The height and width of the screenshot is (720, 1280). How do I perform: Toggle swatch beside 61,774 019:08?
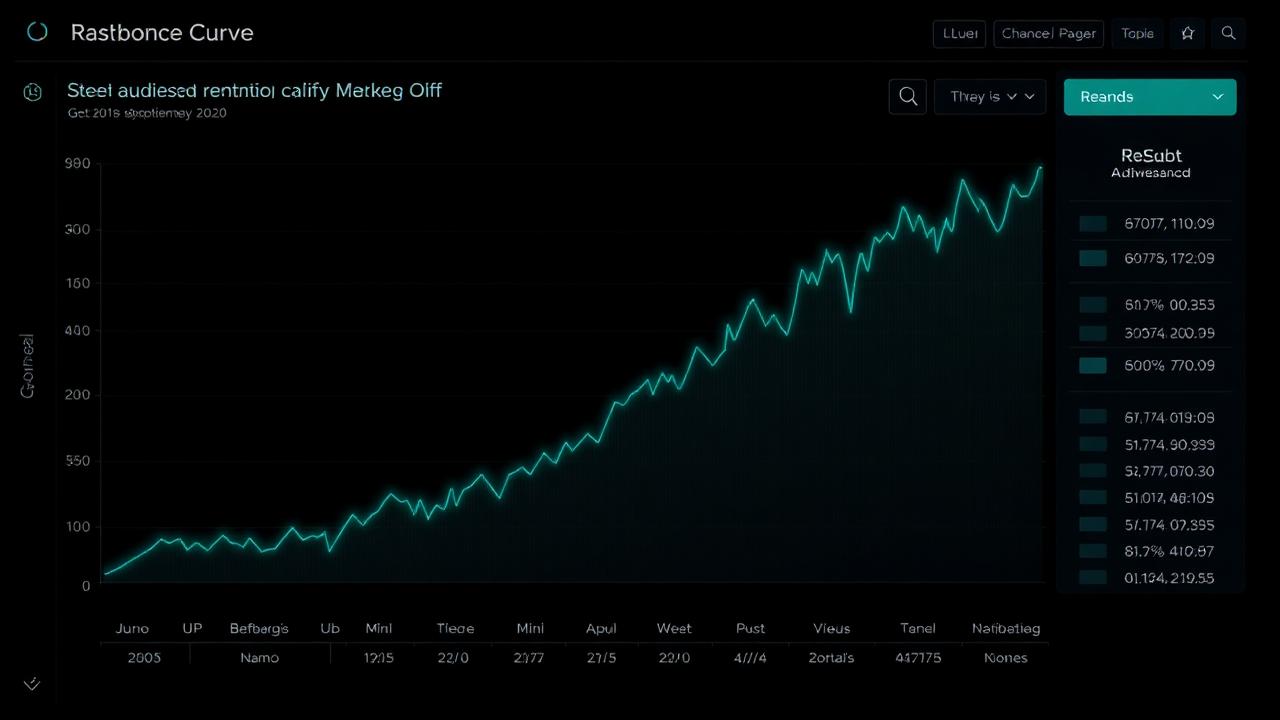pyautogui.click(x=1093, y=417)
